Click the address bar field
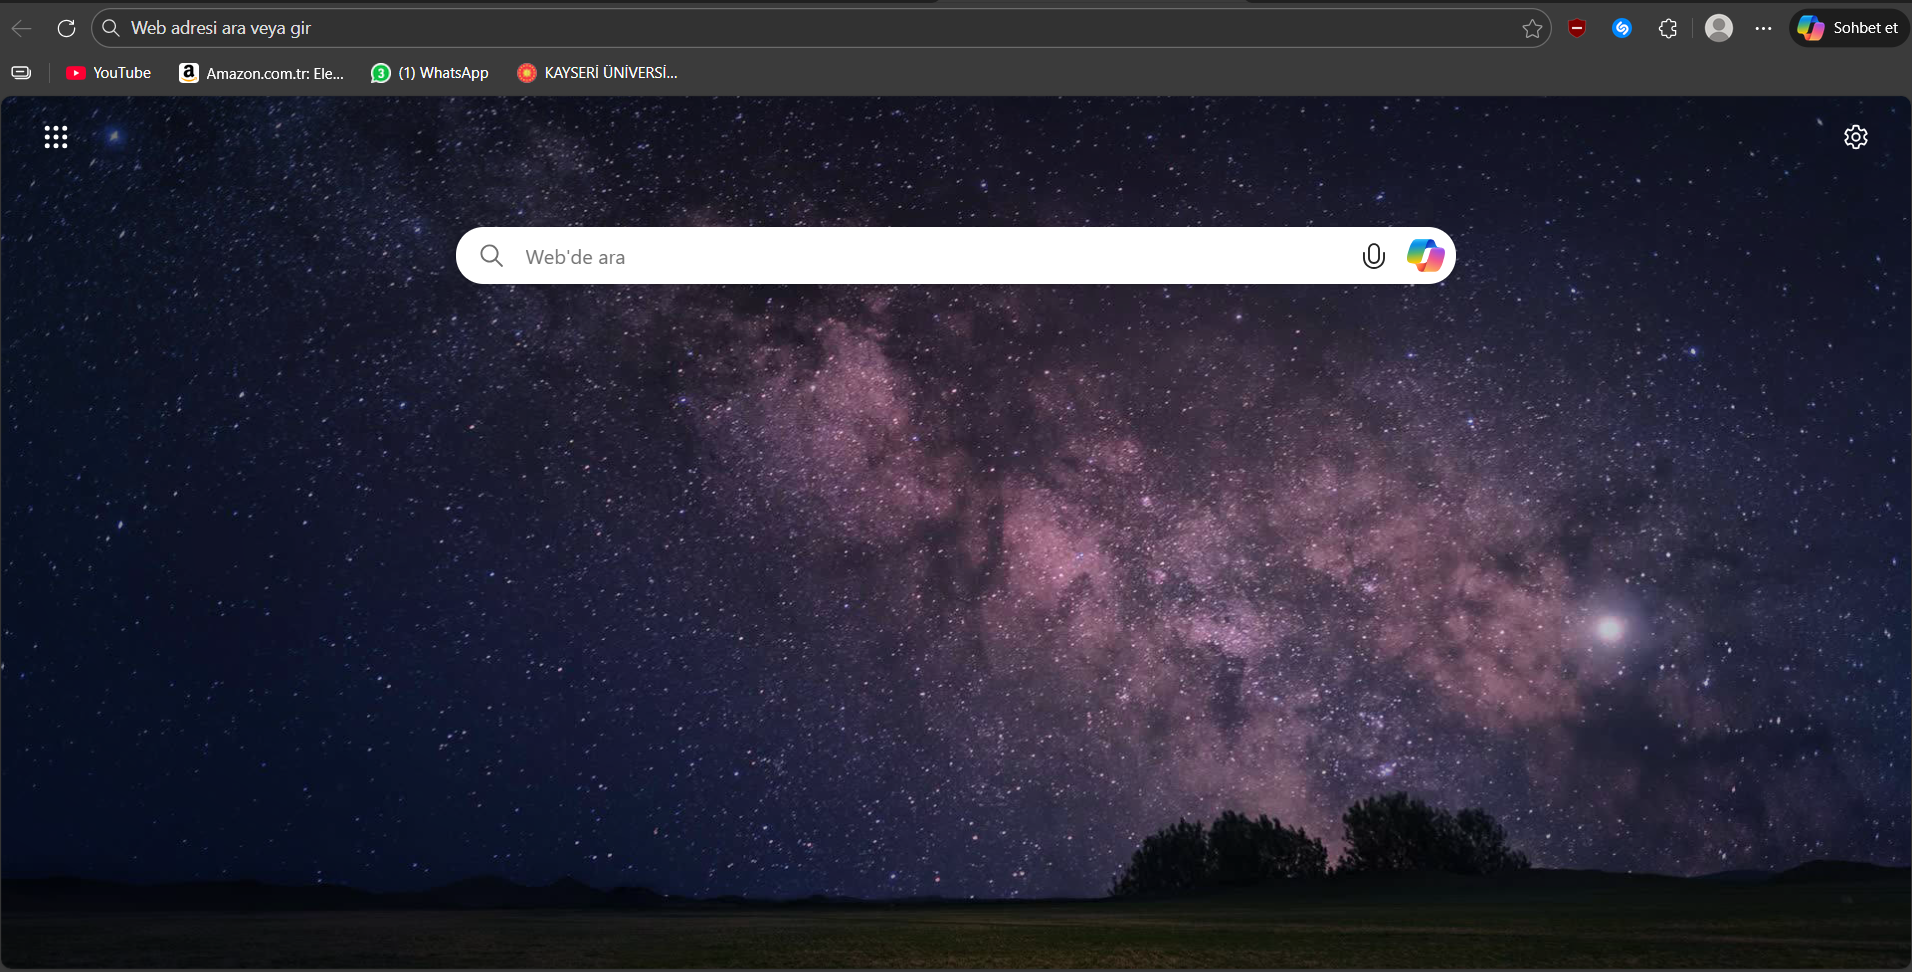The image size is (1912, 972). [x=820, y=28]
